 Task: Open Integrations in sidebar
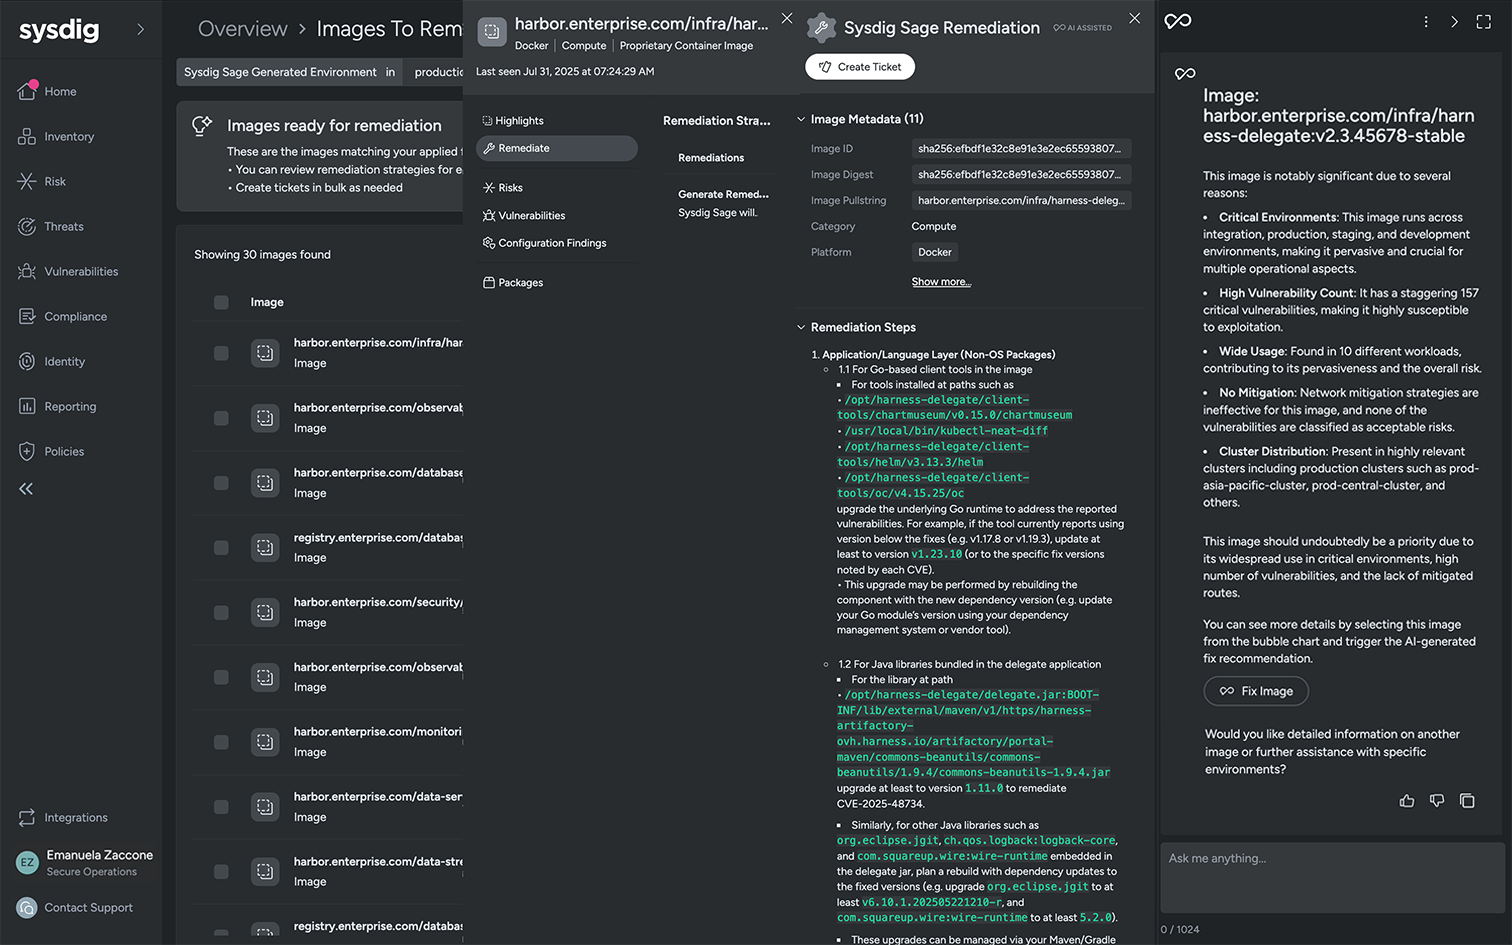click(62, 818)
